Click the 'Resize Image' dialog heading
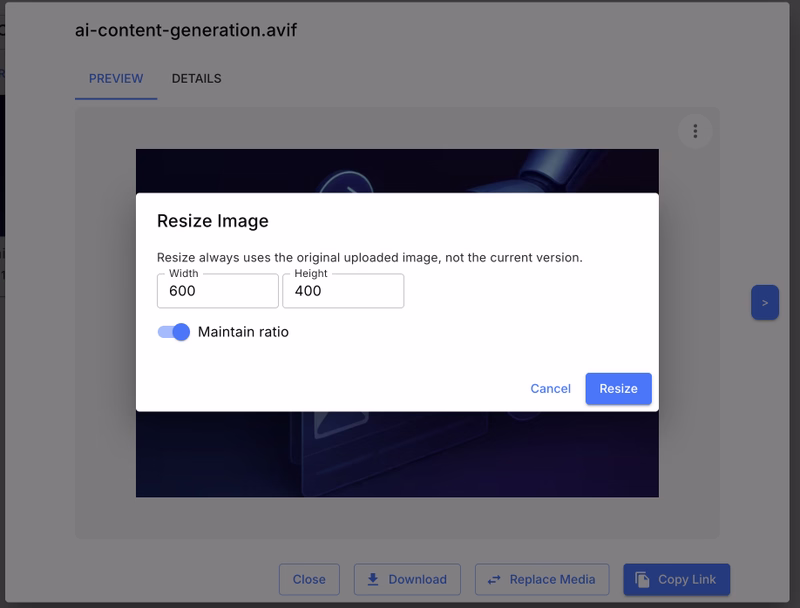 pyautogui.click(x=213, y=221)
